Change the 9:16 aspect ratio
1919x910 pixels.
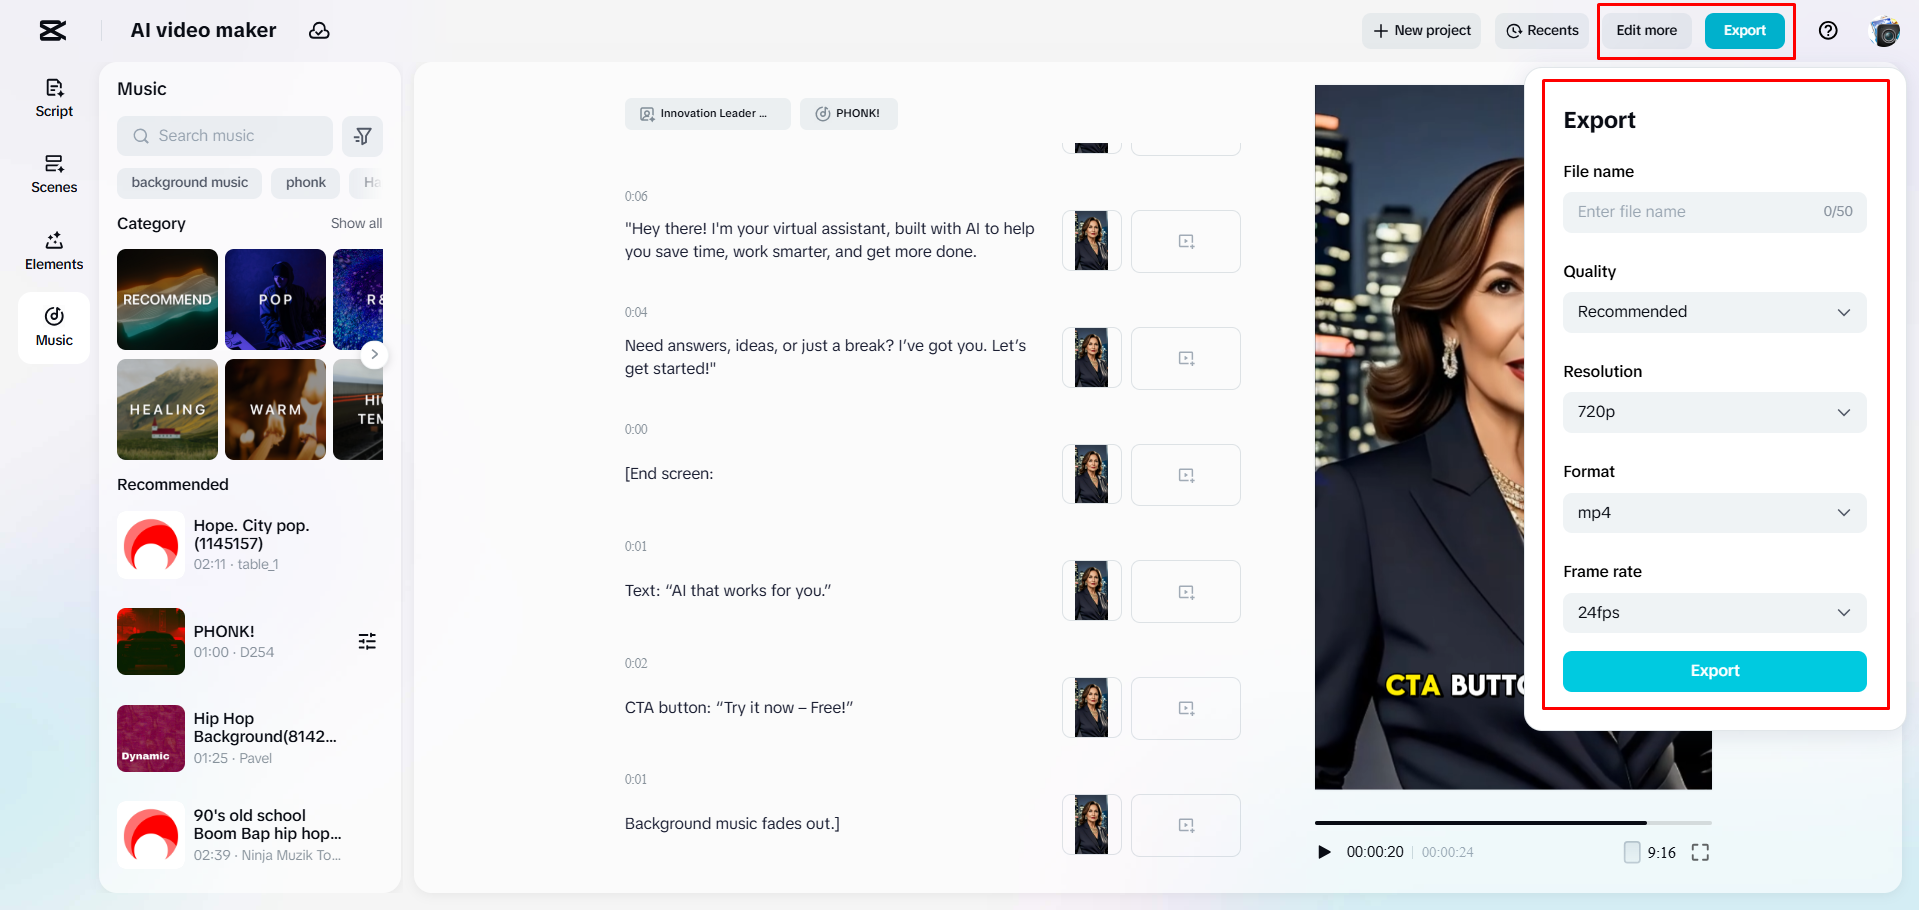[1650, 852]
